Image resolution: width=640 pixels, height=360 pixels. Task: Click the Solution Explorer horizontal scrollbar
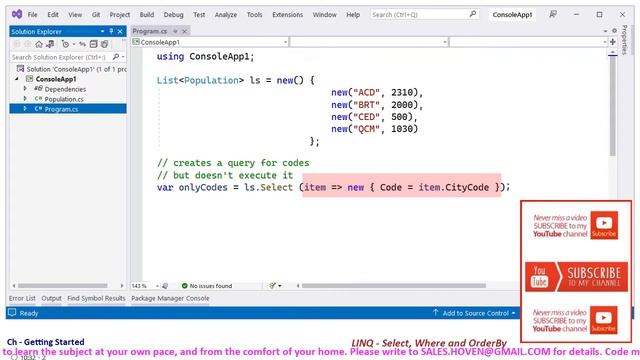click(x=63, y=286)
